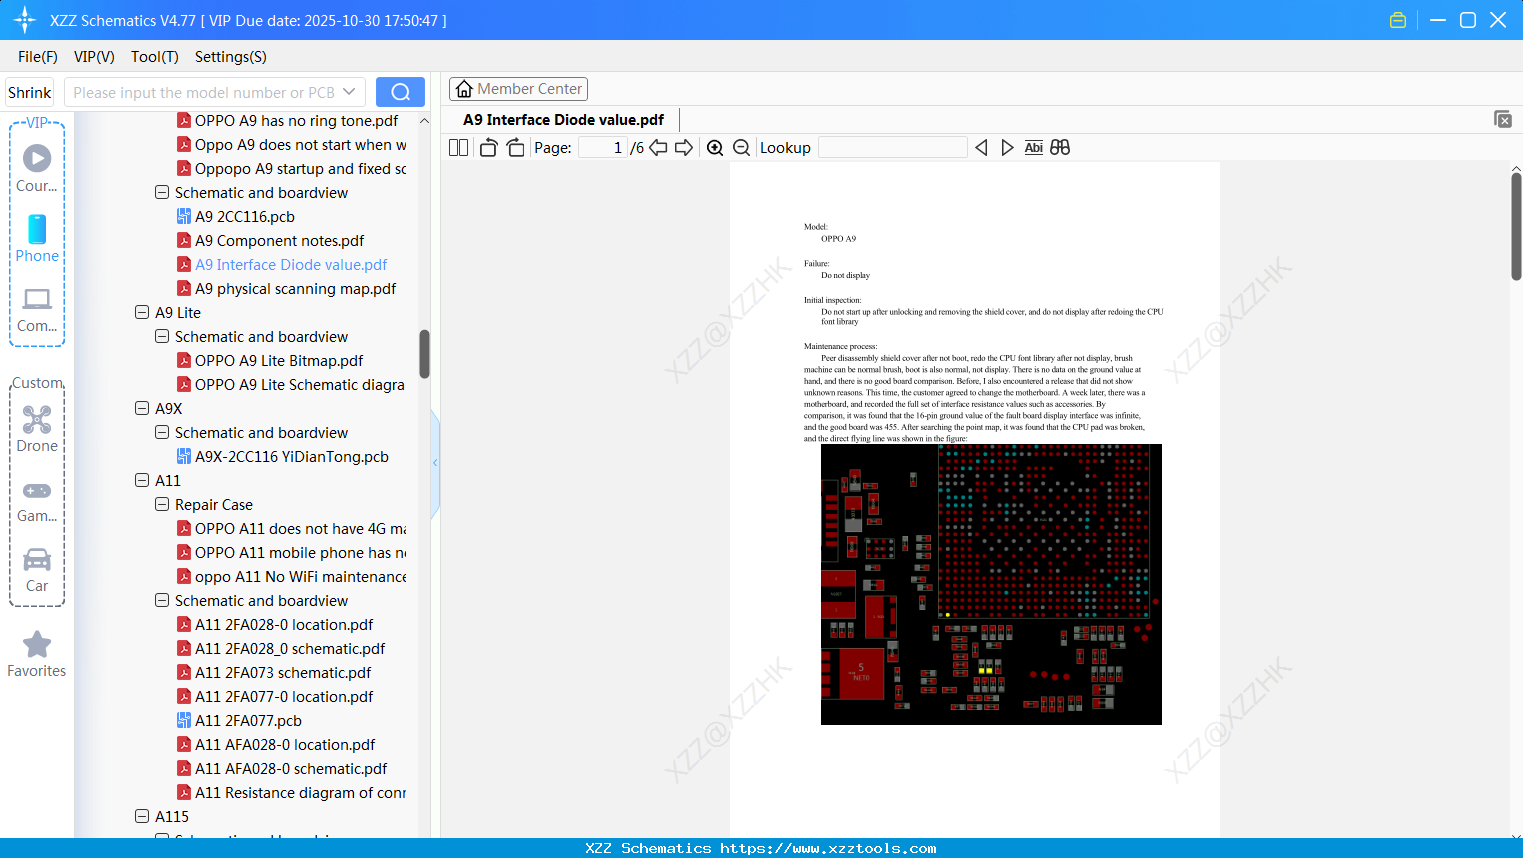Open the Settings(S) menu

pos(231,57)
